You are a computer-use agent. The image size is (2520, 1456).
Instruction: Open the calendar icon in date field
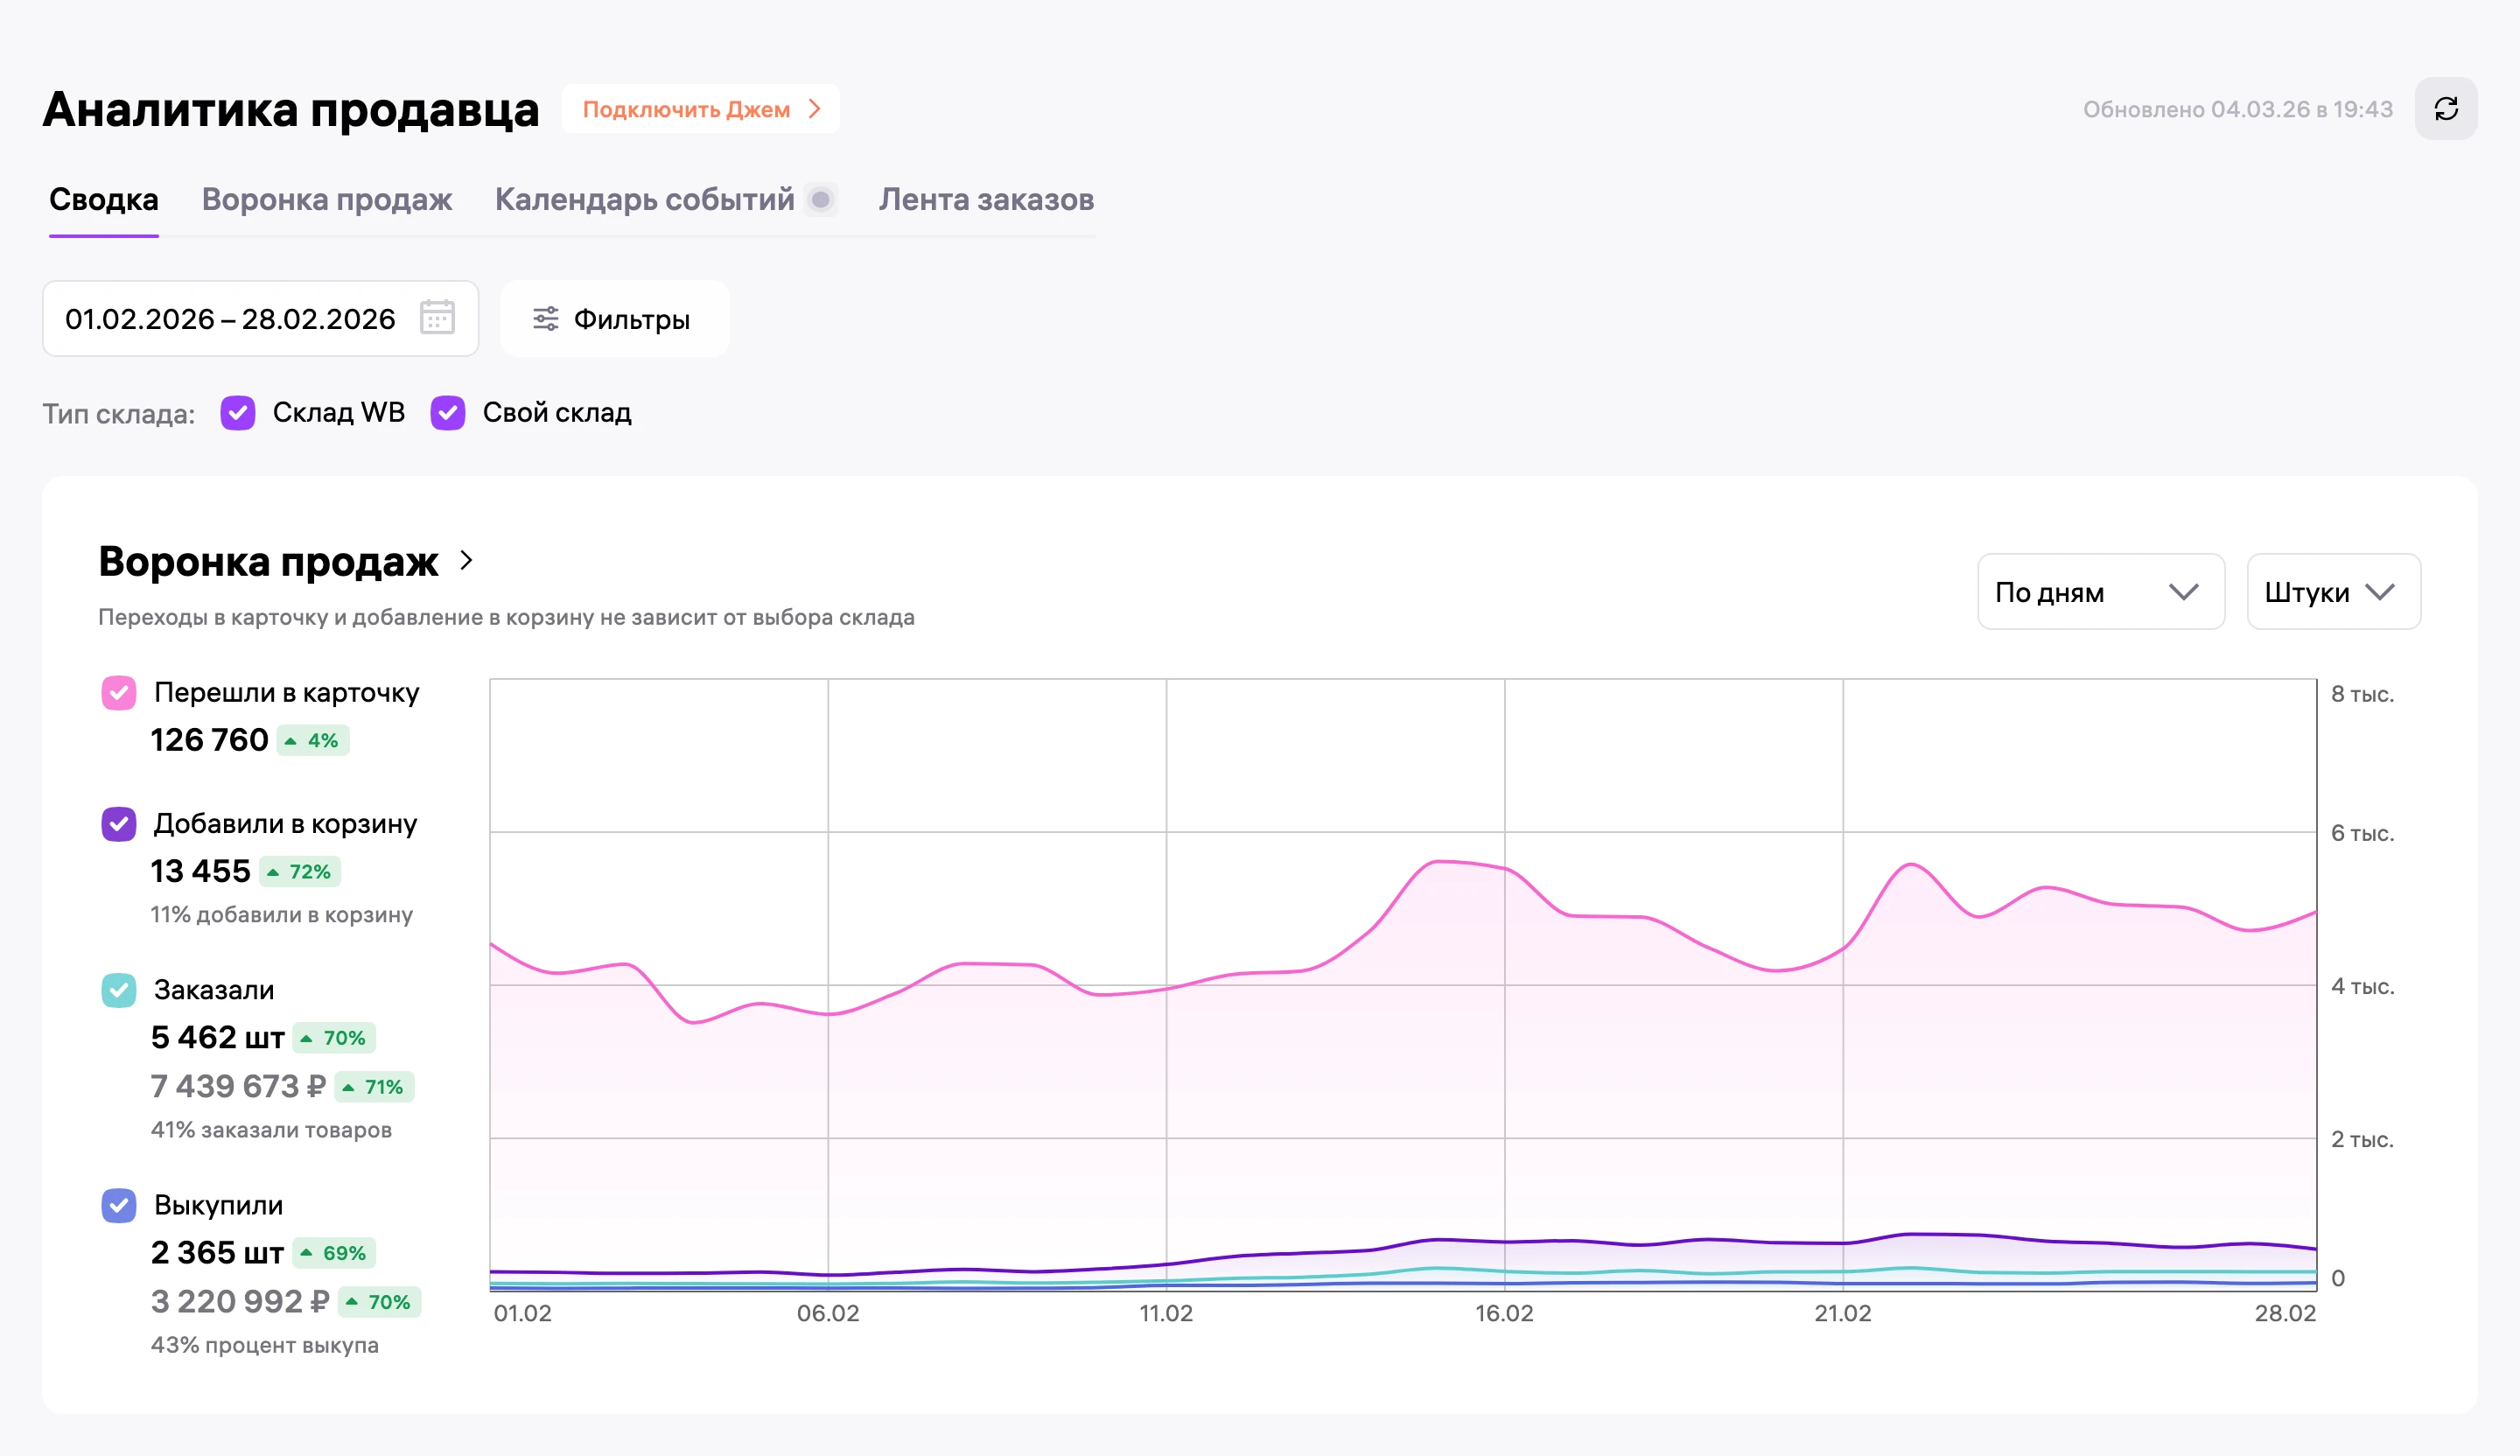coord(437,318)
